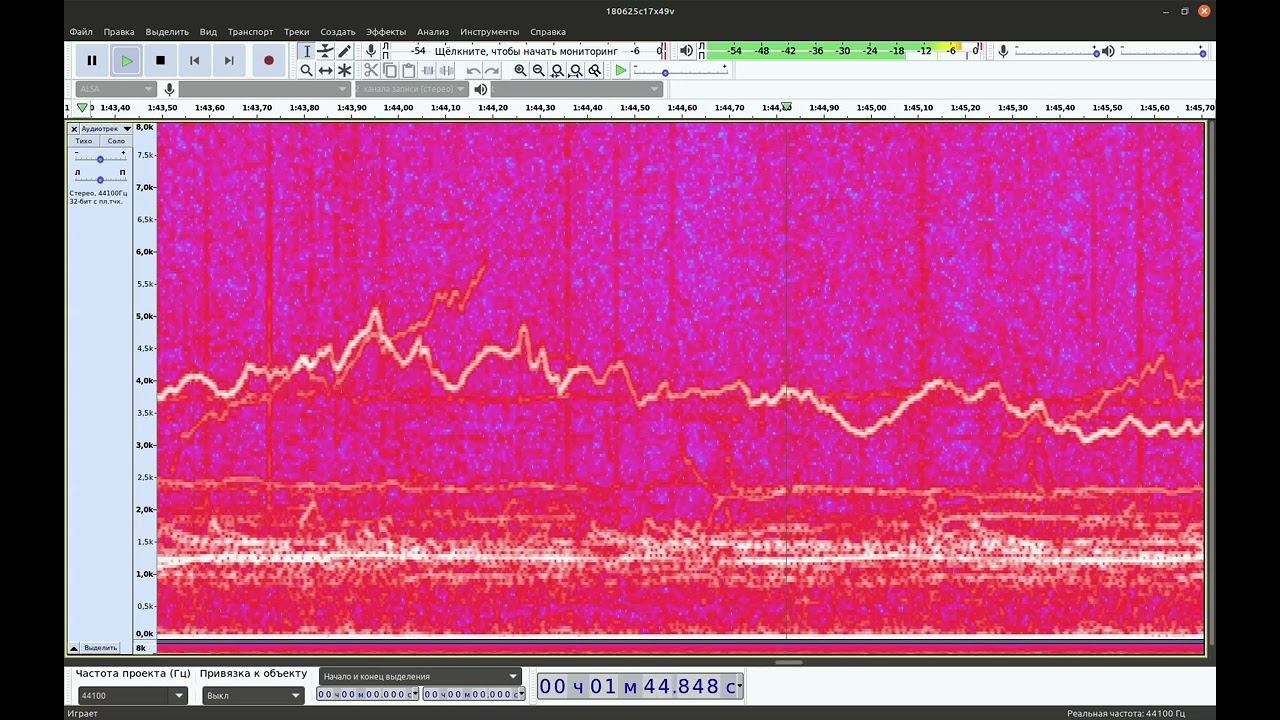Screen dimensions: 1280x720
Task: Open the playback device dropdown
Action: pos(577,89)
